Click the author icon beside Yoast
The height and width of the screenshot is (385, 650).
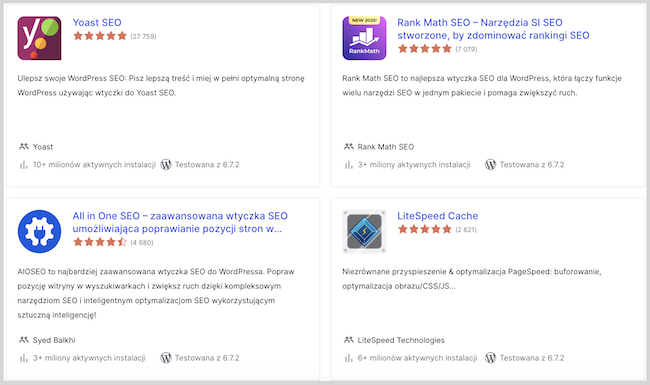click(x=24, y=146)
